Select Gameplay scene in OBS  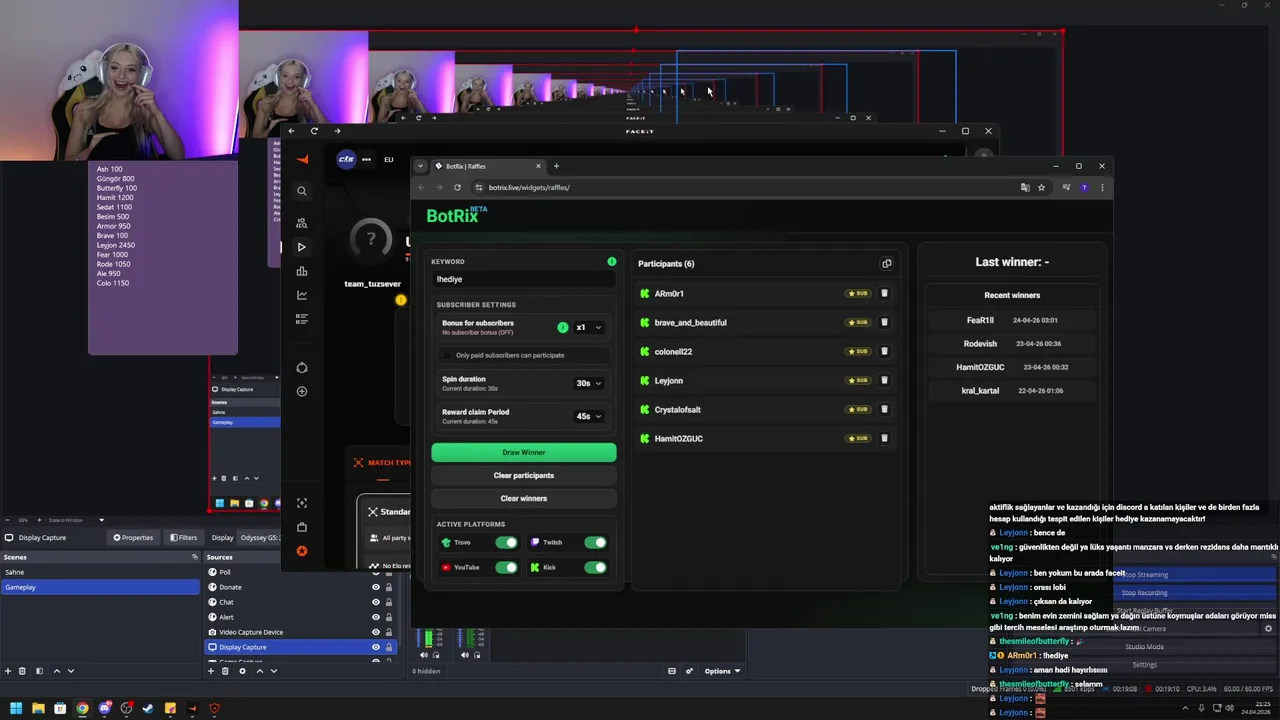[100, 587]
